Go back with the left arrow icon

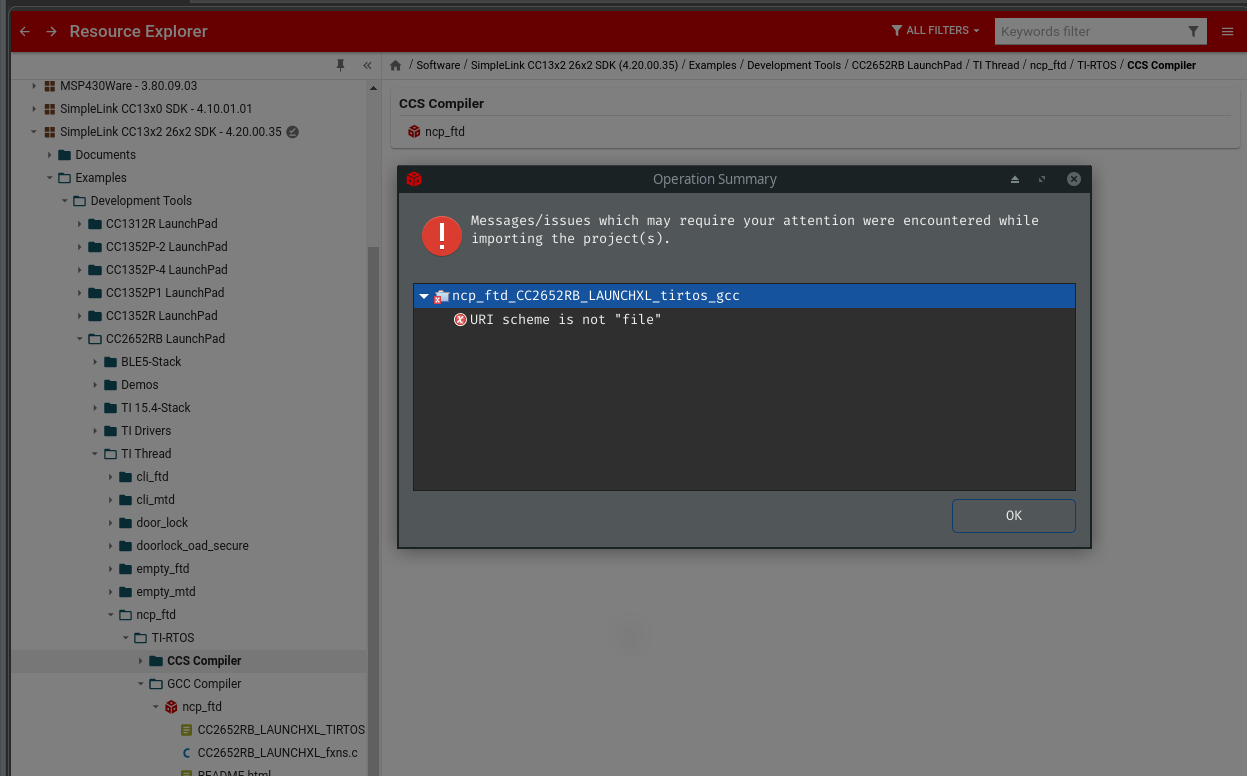25,32
